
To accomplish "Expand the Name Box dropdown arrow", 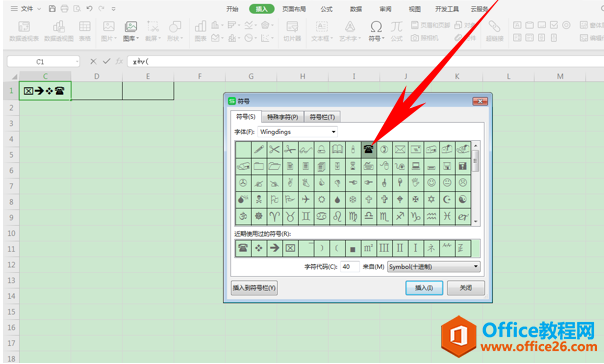I will (77, 62).
